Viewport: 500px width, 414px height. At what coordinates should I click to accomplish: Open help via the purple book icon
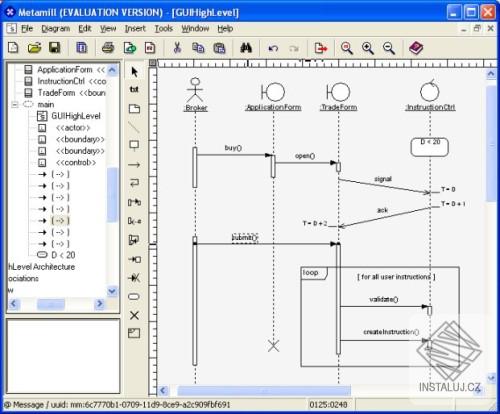tap(416, 48)
